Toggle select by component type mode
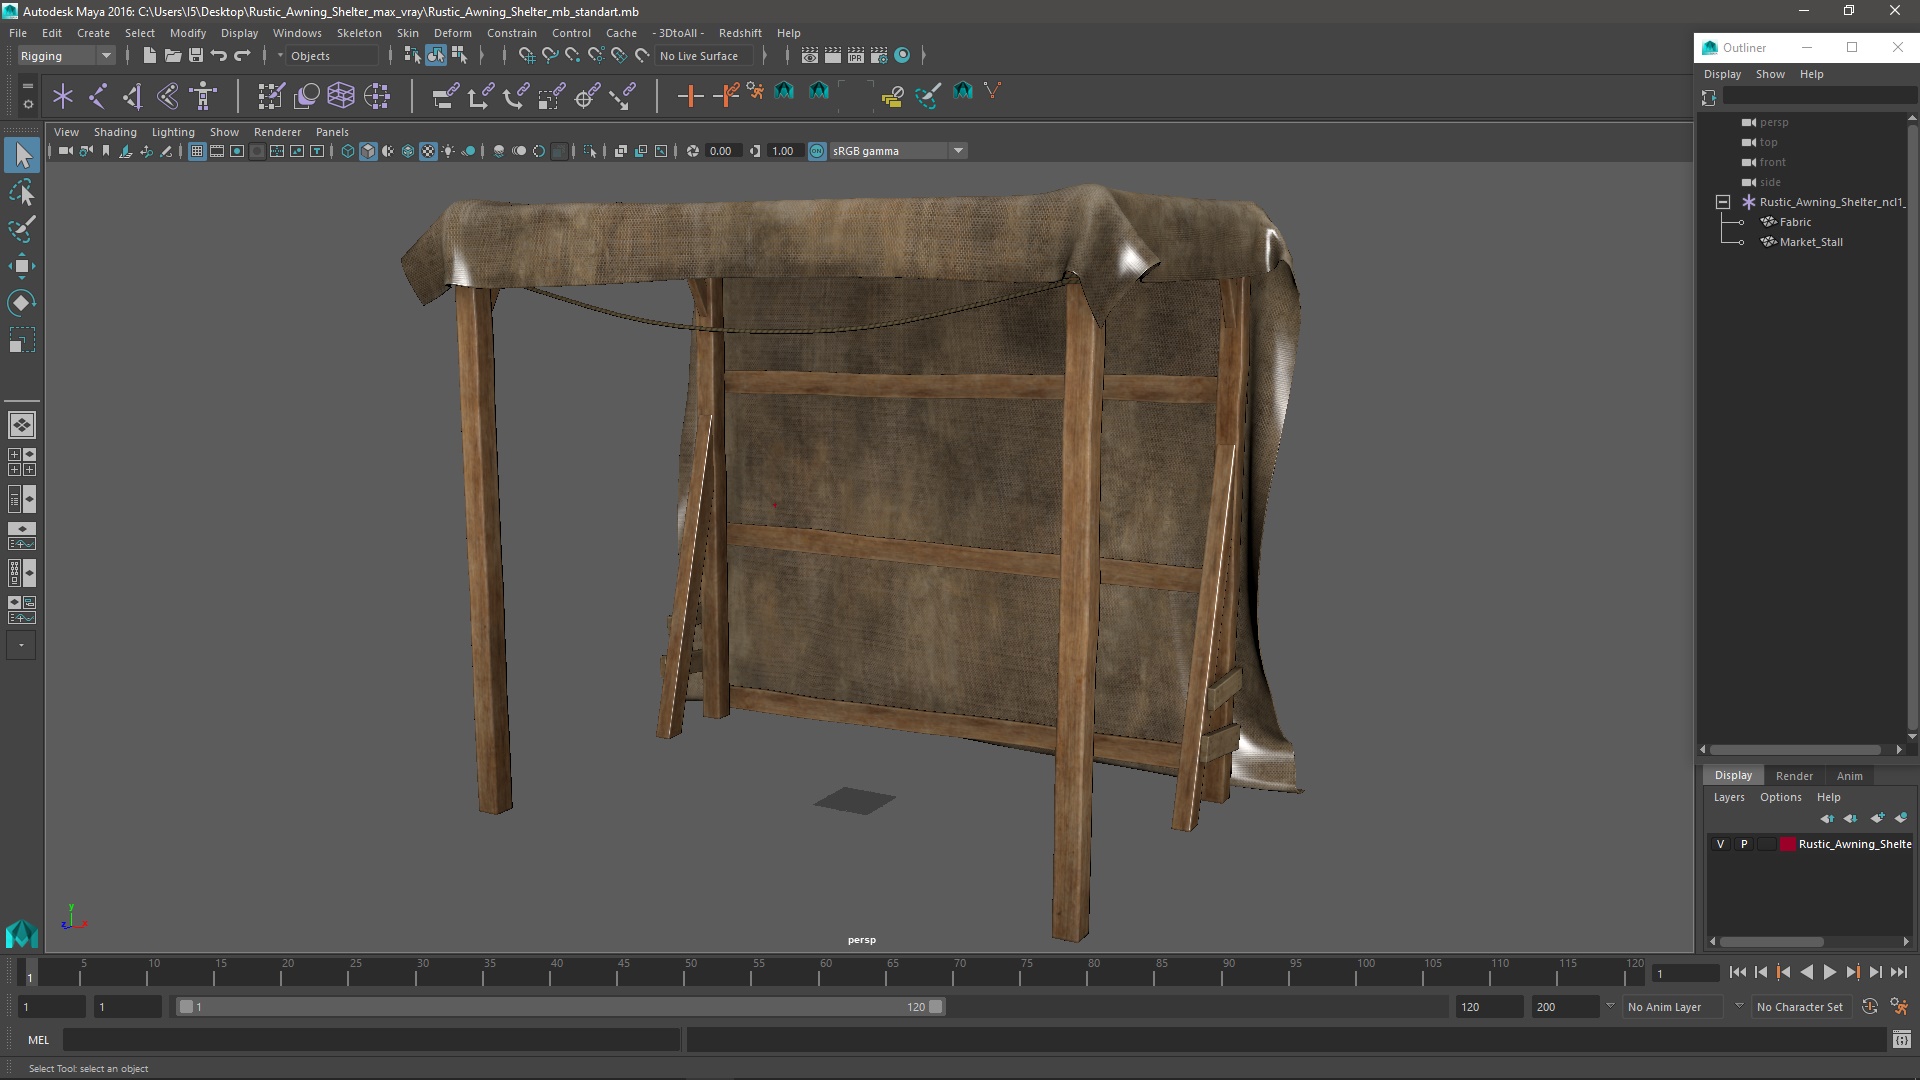This screenshot has width=1920, height=1080. click(459, 56)
